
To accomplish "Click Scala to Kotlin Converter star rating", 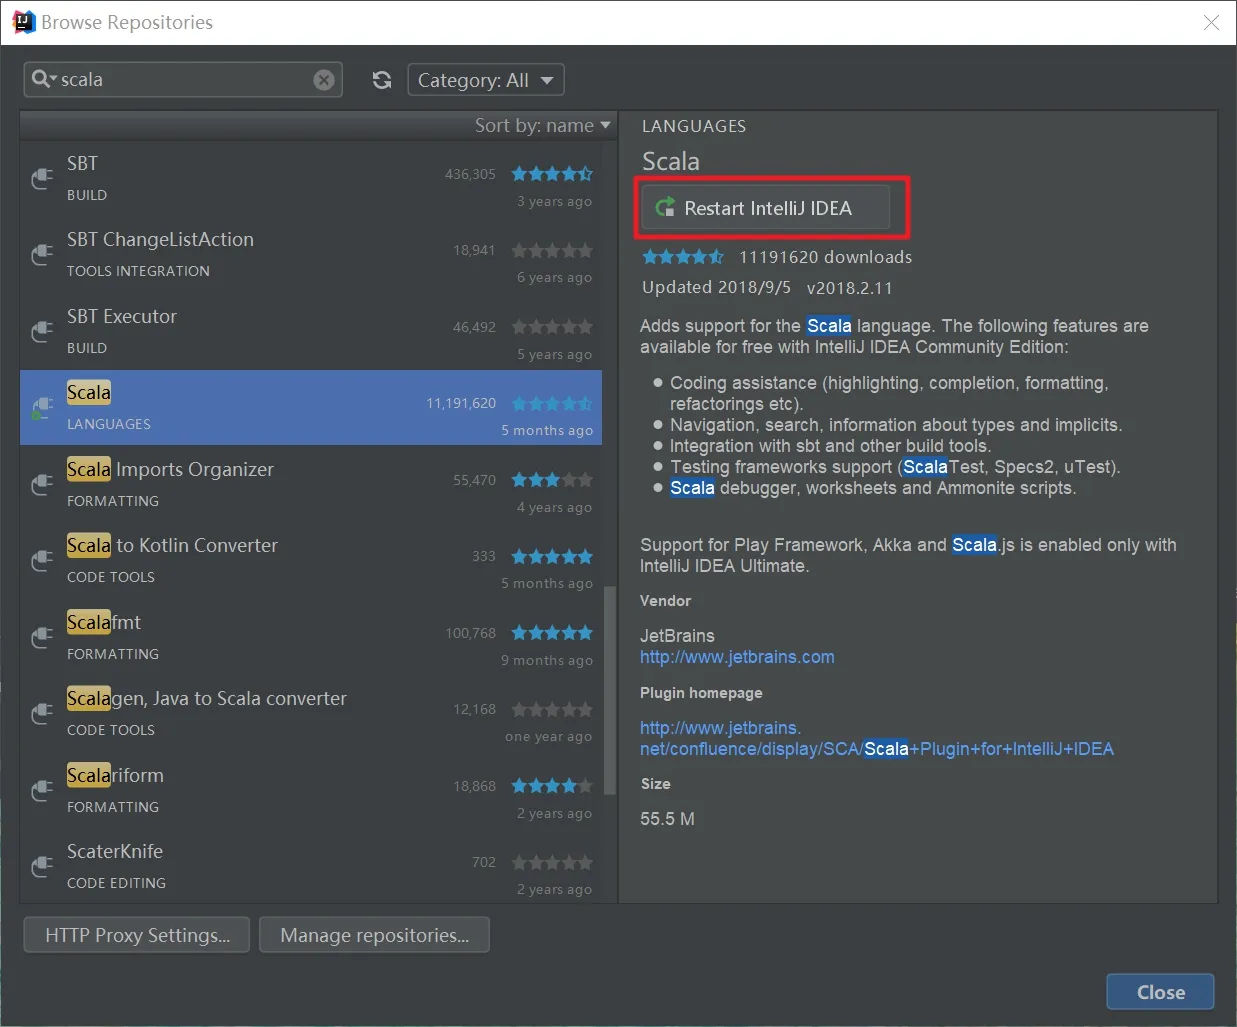I will (x=552, y=556).
